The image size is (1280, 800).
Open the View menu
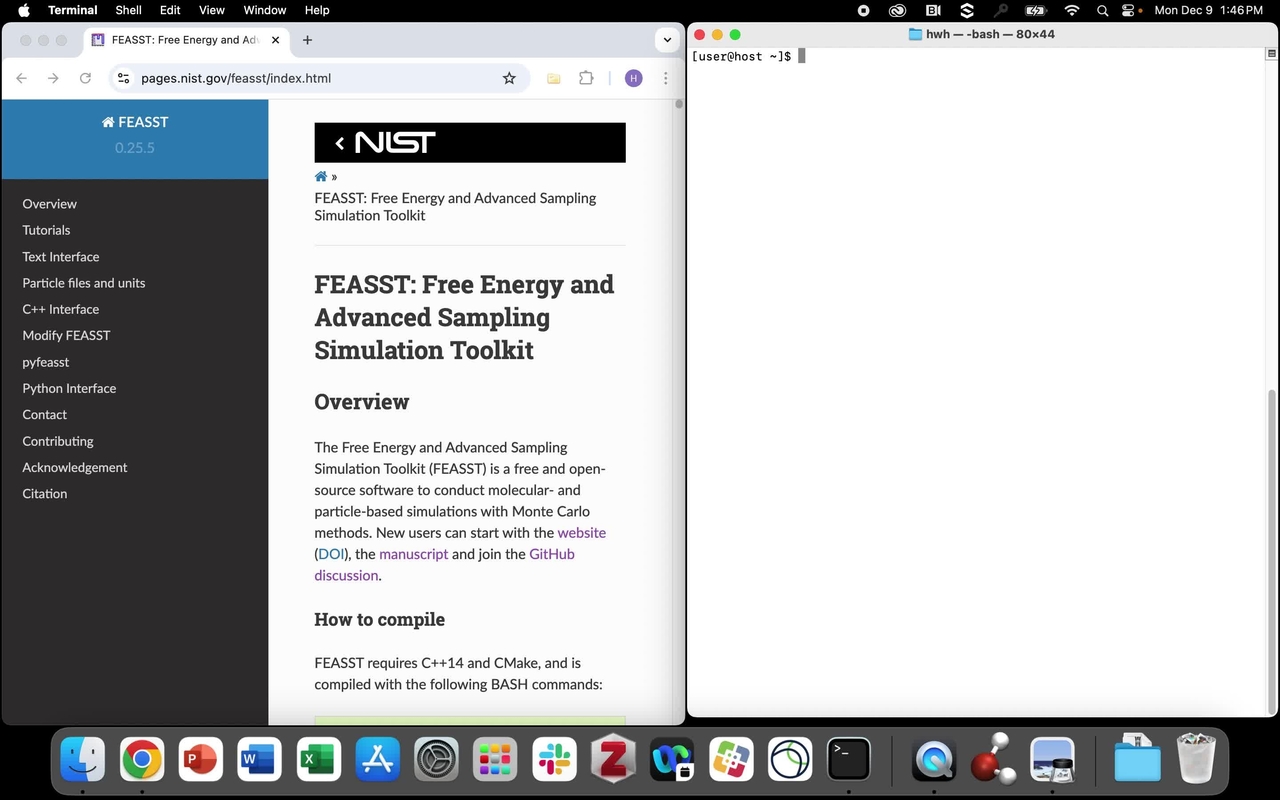pos(212,10)
